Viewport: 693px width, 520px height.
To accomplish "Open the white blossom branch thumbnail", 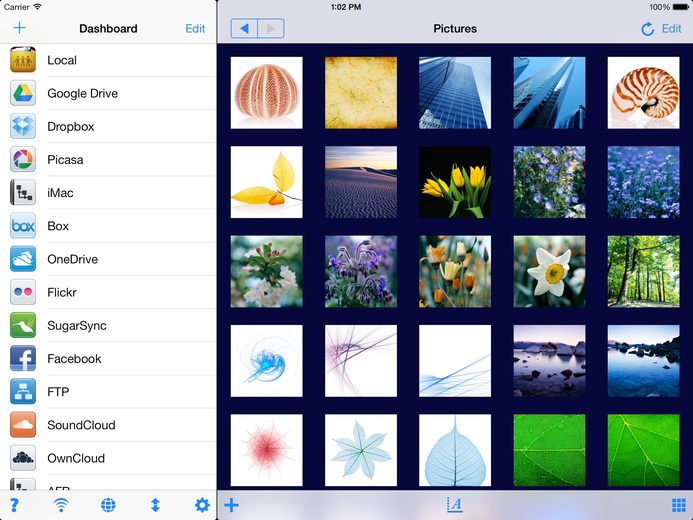I will [267, 271].
